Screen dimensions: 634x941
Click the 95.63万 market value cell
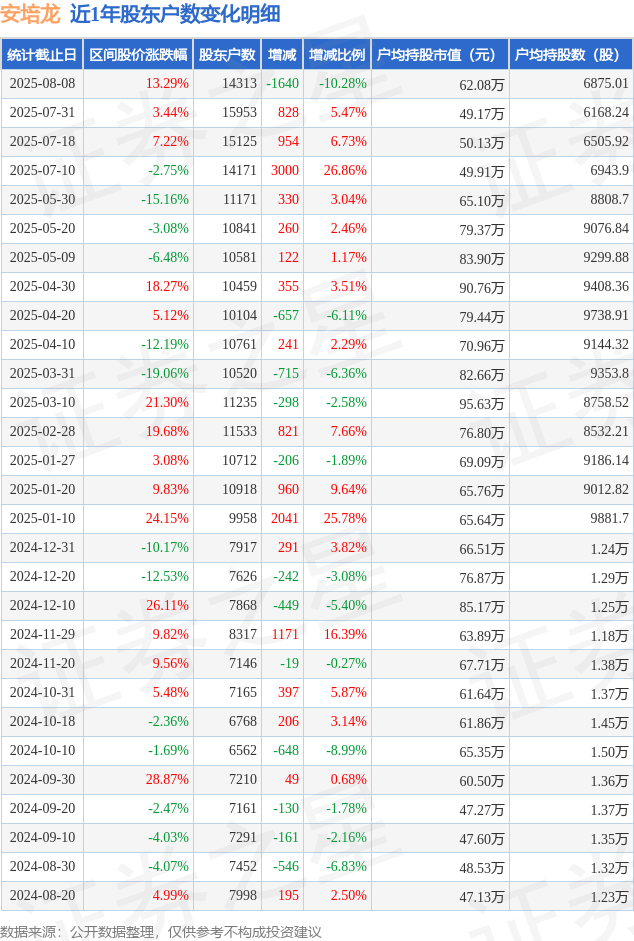pyautogui.click(x=482, y=404)
